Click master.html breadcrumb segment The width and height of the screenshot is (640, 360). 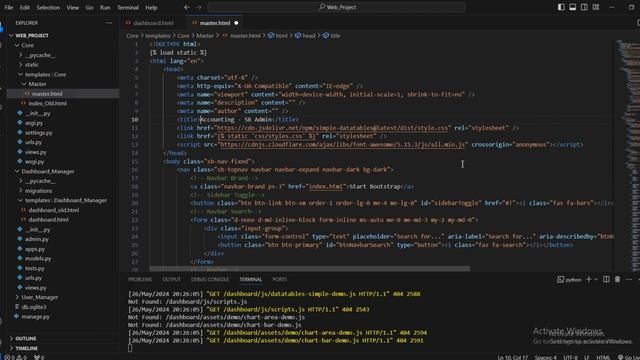tap(242, 36)
